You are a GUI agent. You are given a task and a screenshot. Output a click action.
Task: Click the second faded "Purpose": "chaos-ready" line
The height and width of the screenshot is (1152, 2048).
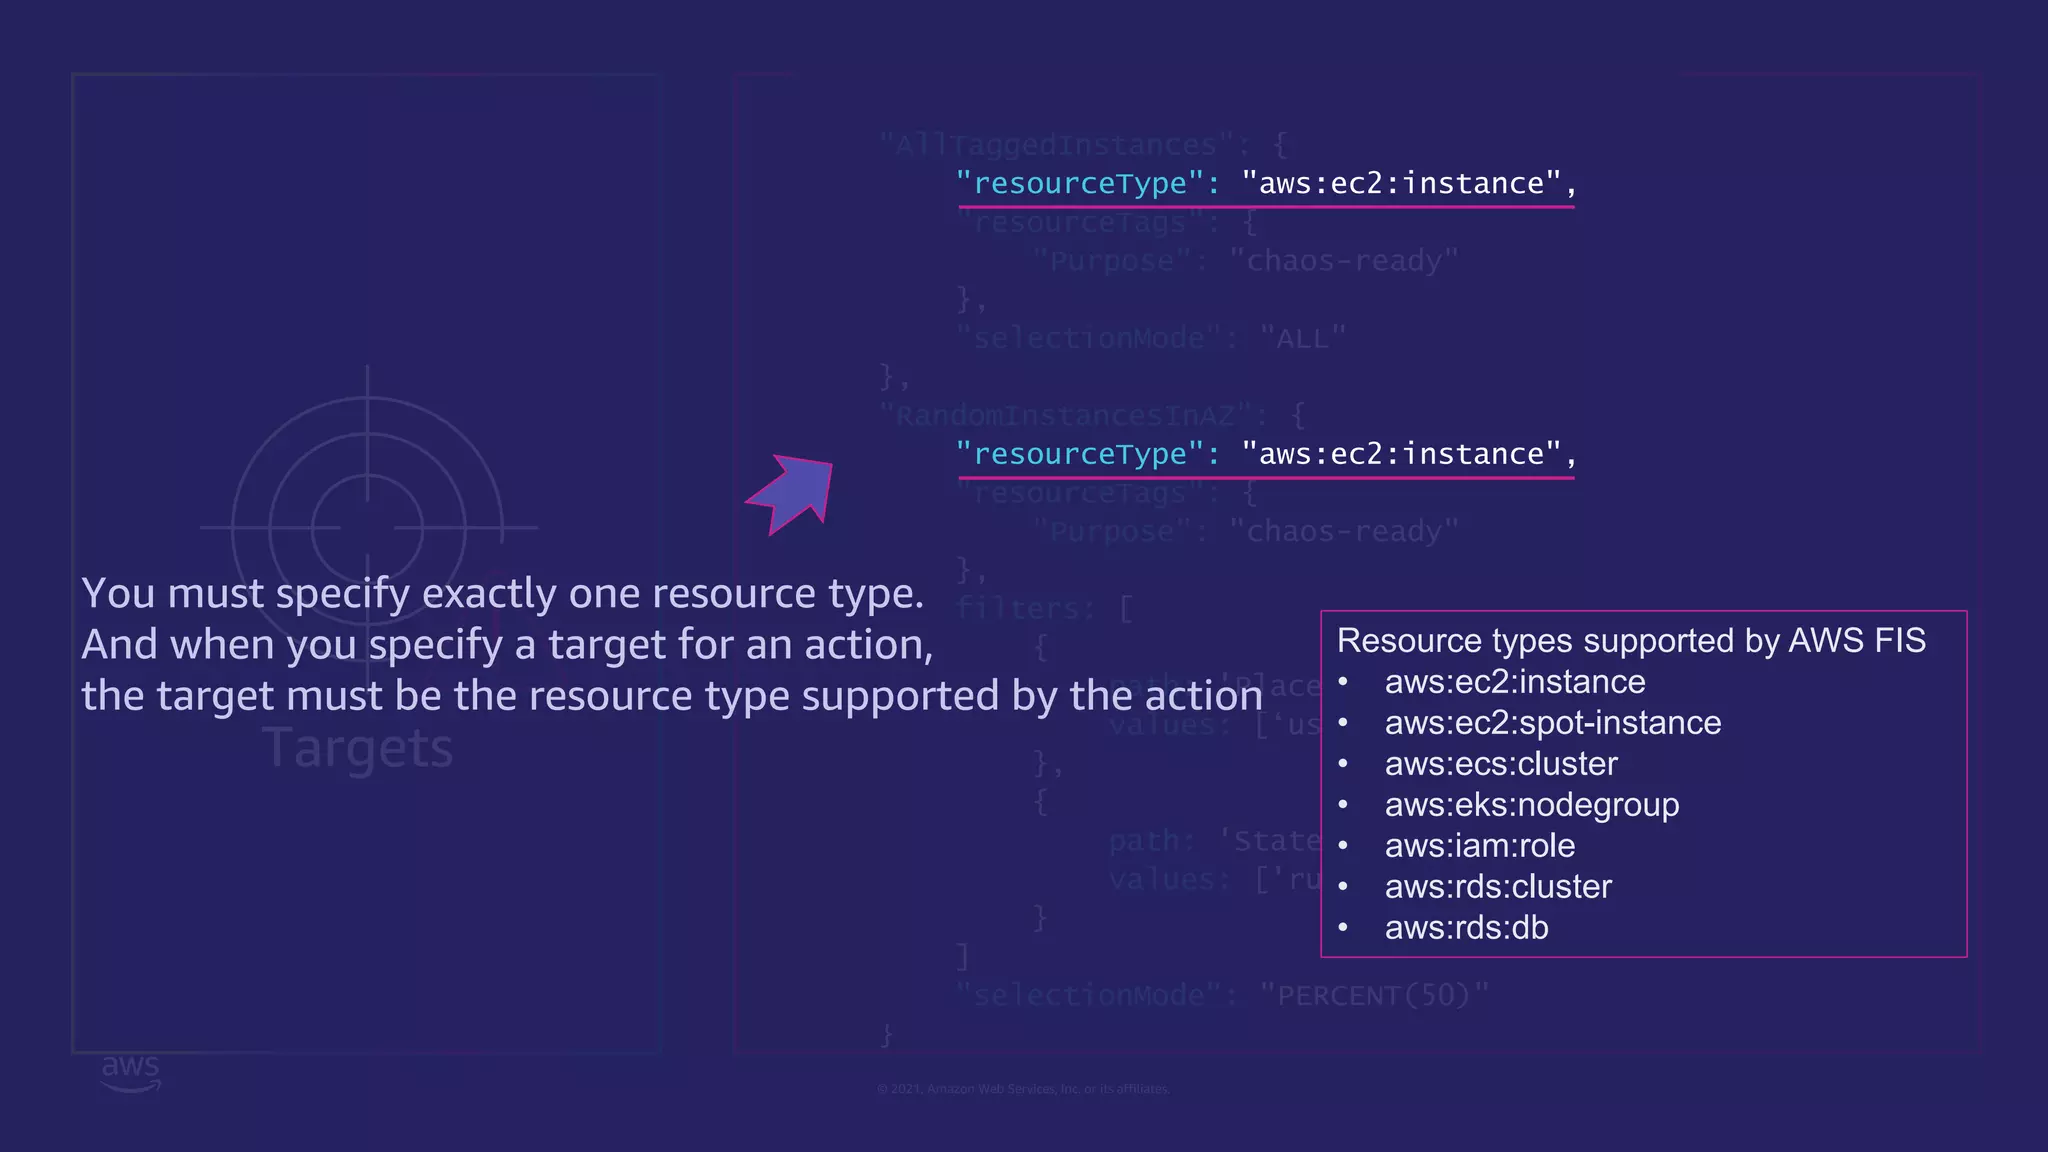(1245, 532)
